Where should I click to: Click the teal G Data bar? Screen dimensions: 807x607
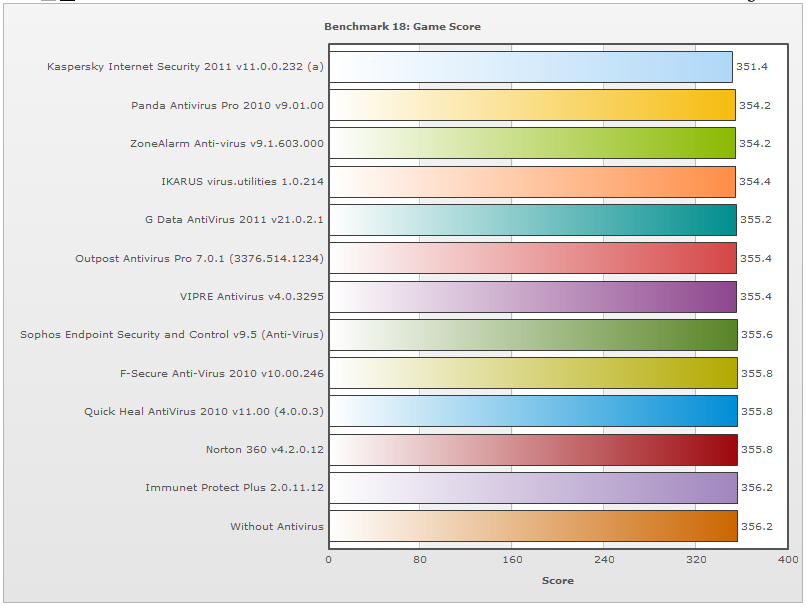click(x=533, y=220)
